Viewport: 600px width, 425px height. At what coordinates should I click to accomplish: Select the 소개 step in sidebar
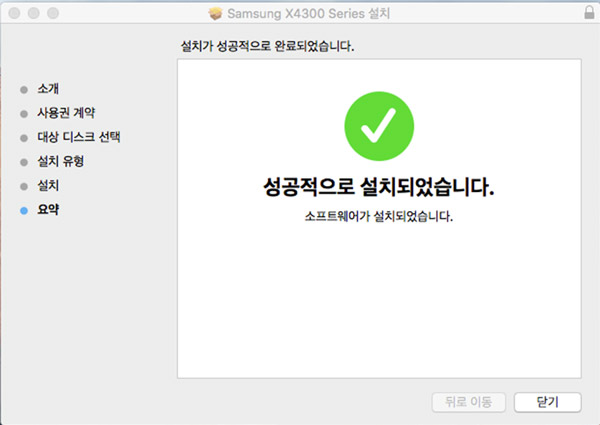(x=48, y=89)
